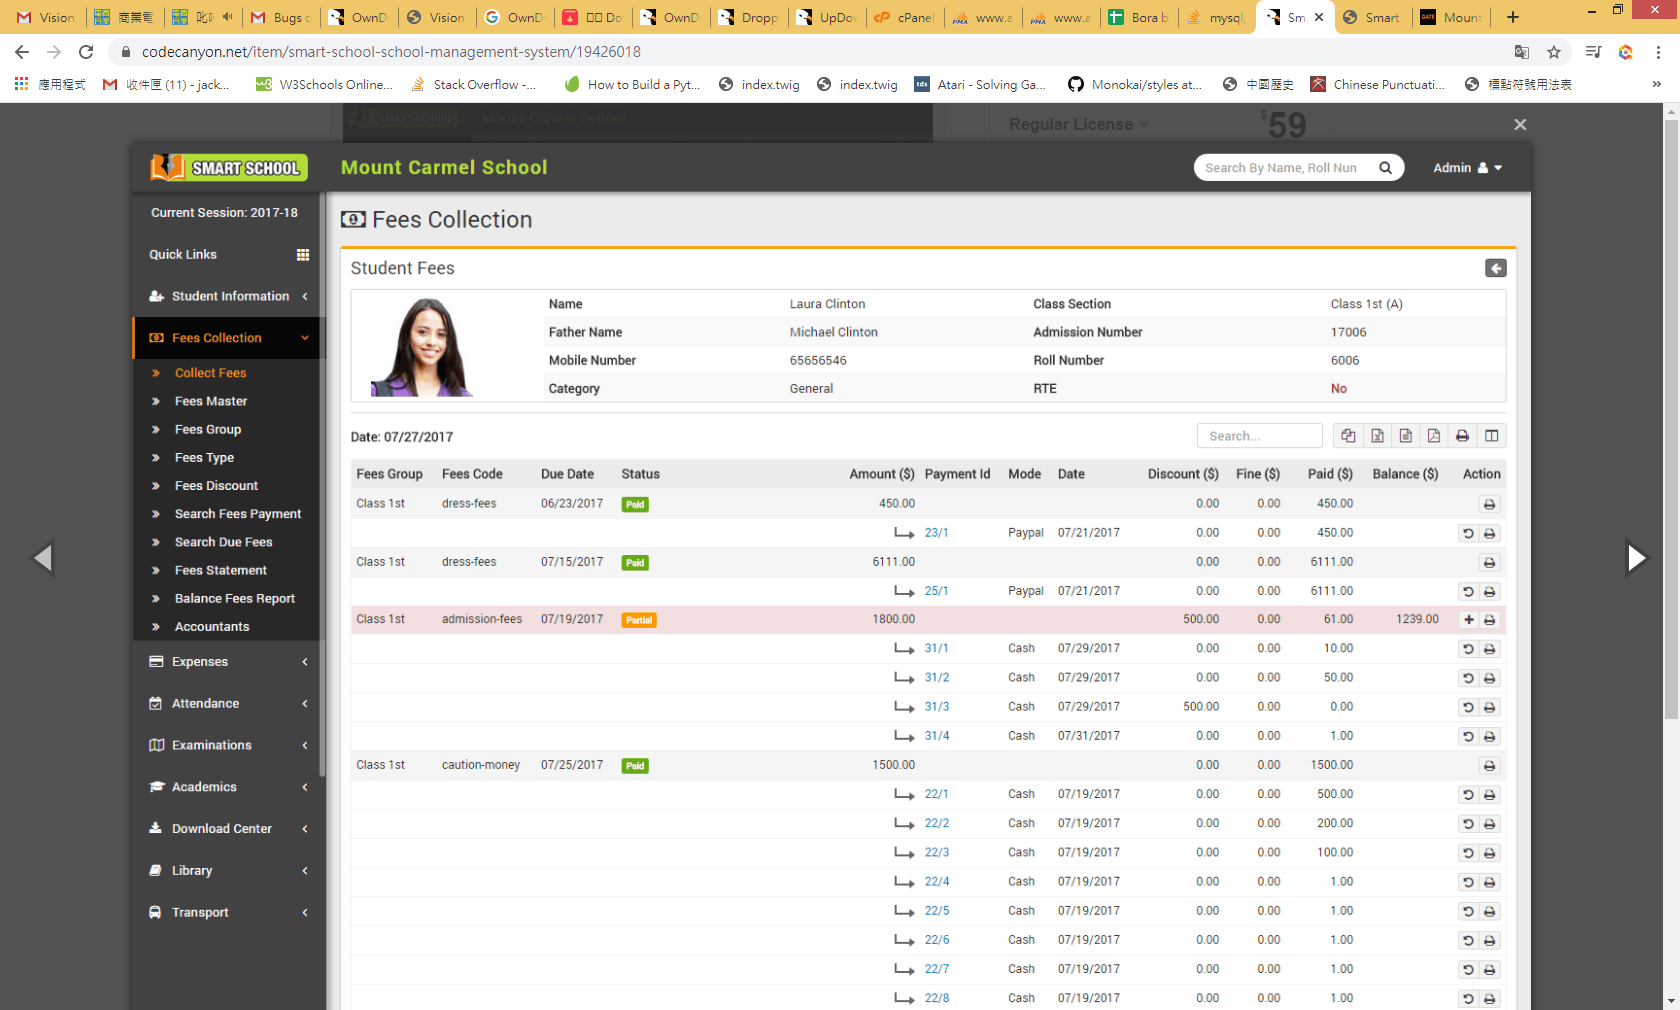Open payment ID link 25/1
This screenshot has height=1010, width=1680.
936,591
